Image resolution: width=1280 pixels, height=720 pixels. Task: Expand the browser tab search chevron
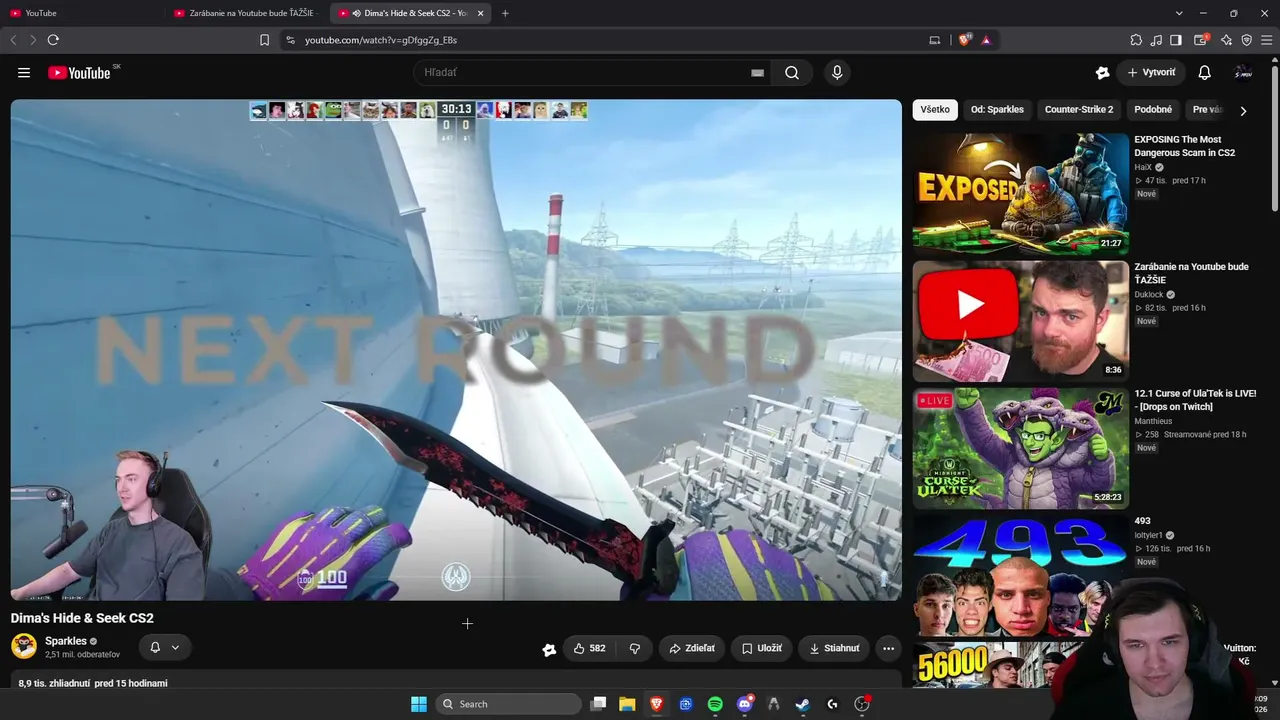[x=1179, y=13]
